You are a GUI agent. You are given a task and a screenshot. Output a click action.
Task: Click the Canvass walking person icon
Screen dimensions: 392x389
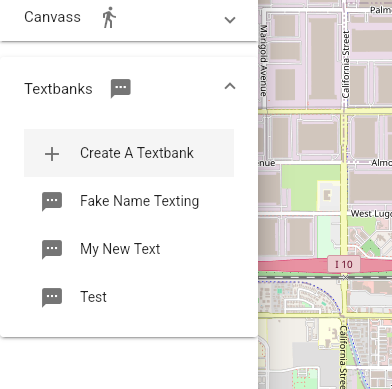pyautogui.click(x=109, y=17)
